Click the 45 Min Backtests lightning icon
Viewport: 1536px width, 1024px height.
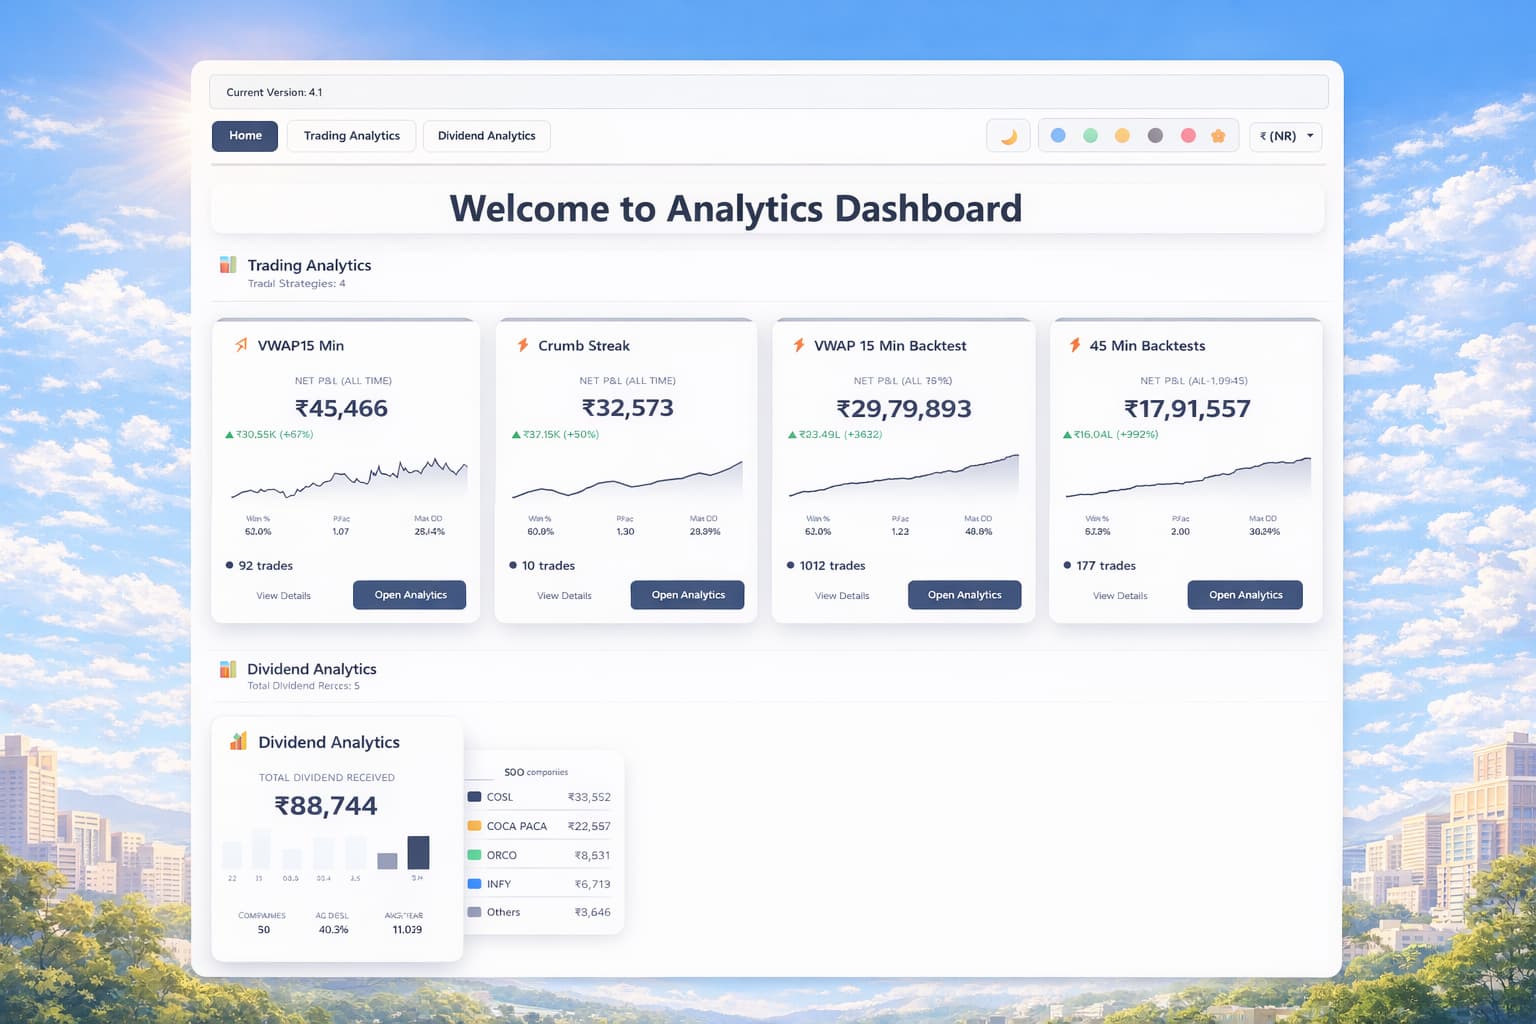click(x=1074, y=345)
